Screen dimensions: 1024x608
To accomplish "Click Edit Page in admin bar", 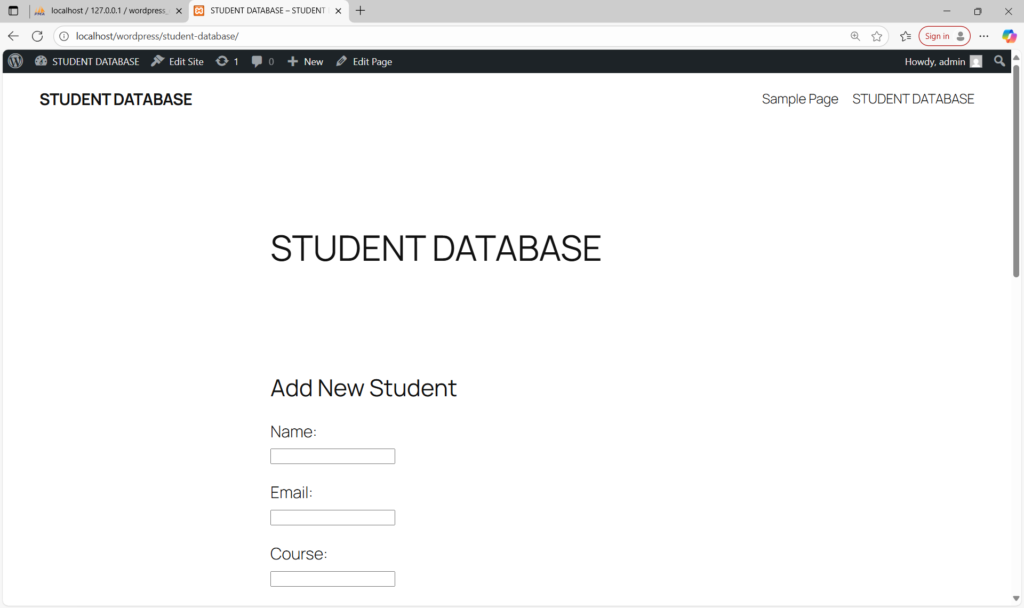I will pos(364,61).
